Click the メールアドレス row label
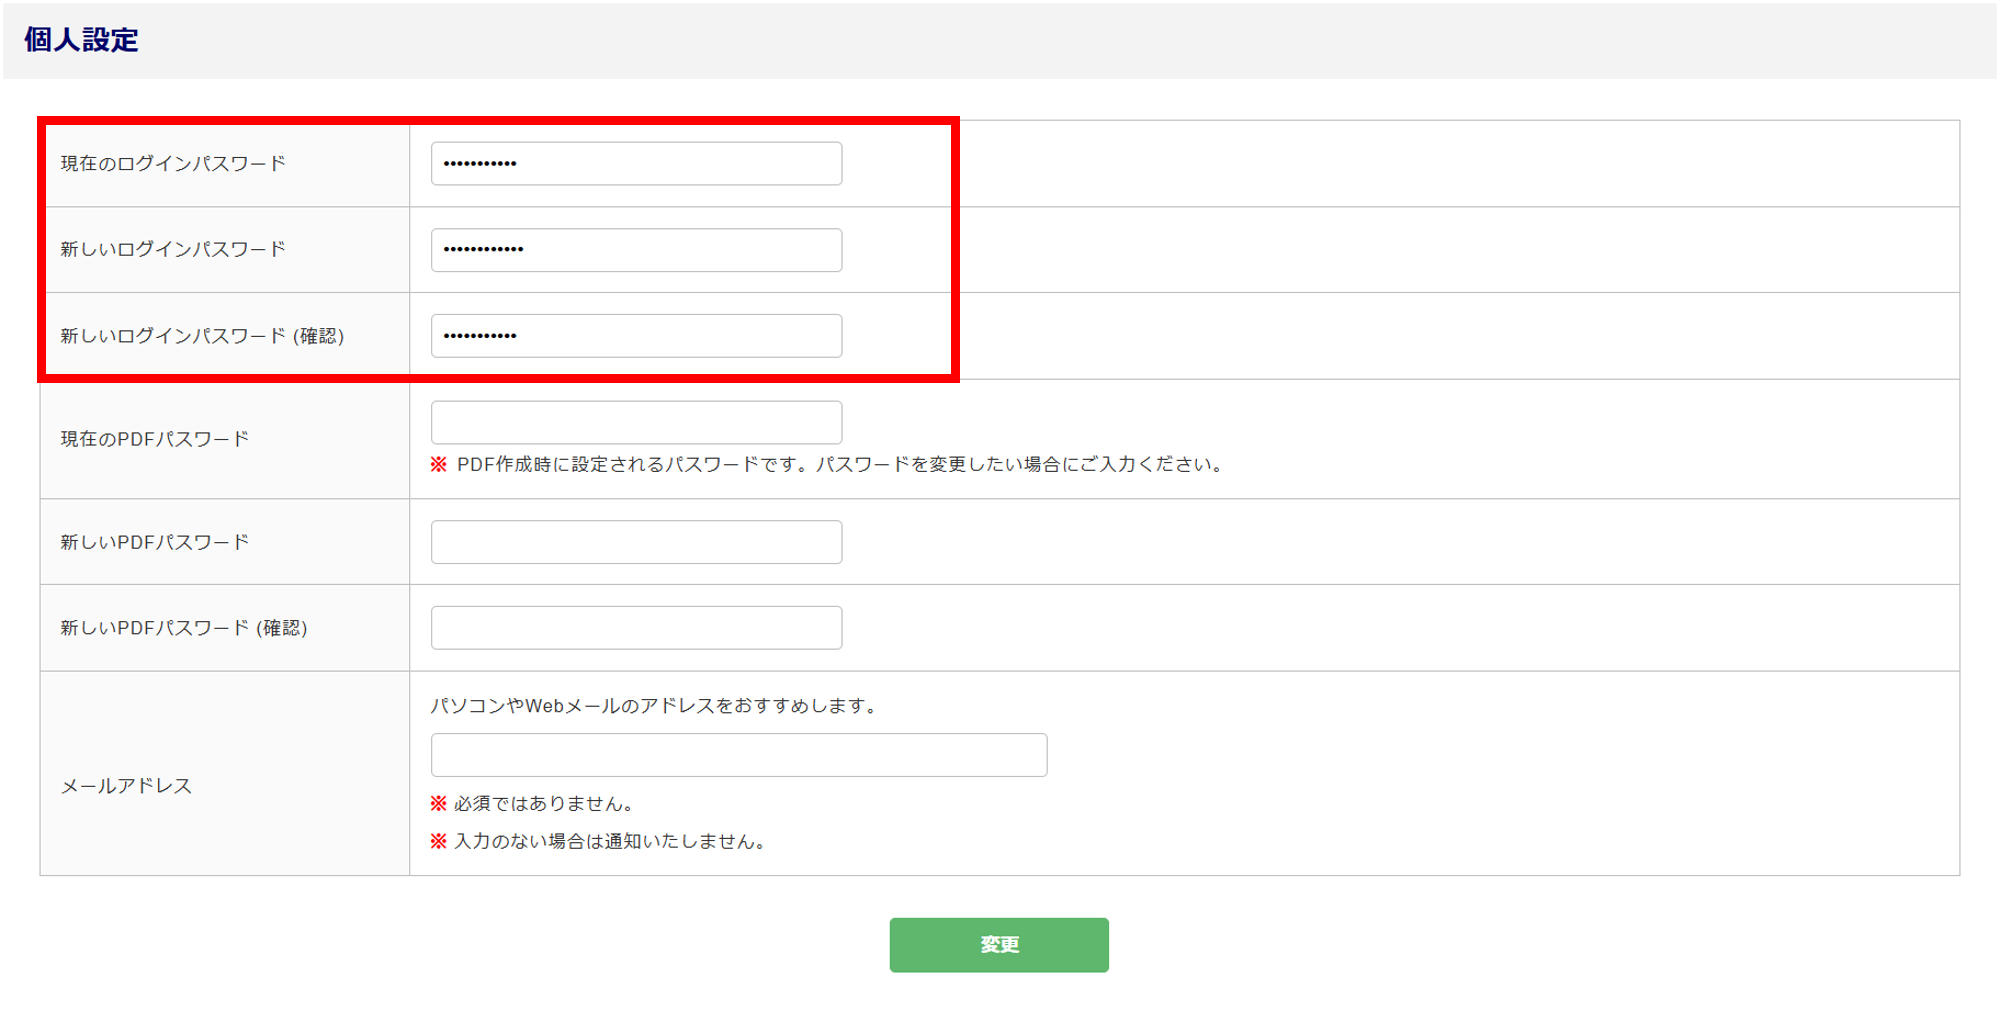The height and width of the screenshot is (1012, 2000). 126,786
